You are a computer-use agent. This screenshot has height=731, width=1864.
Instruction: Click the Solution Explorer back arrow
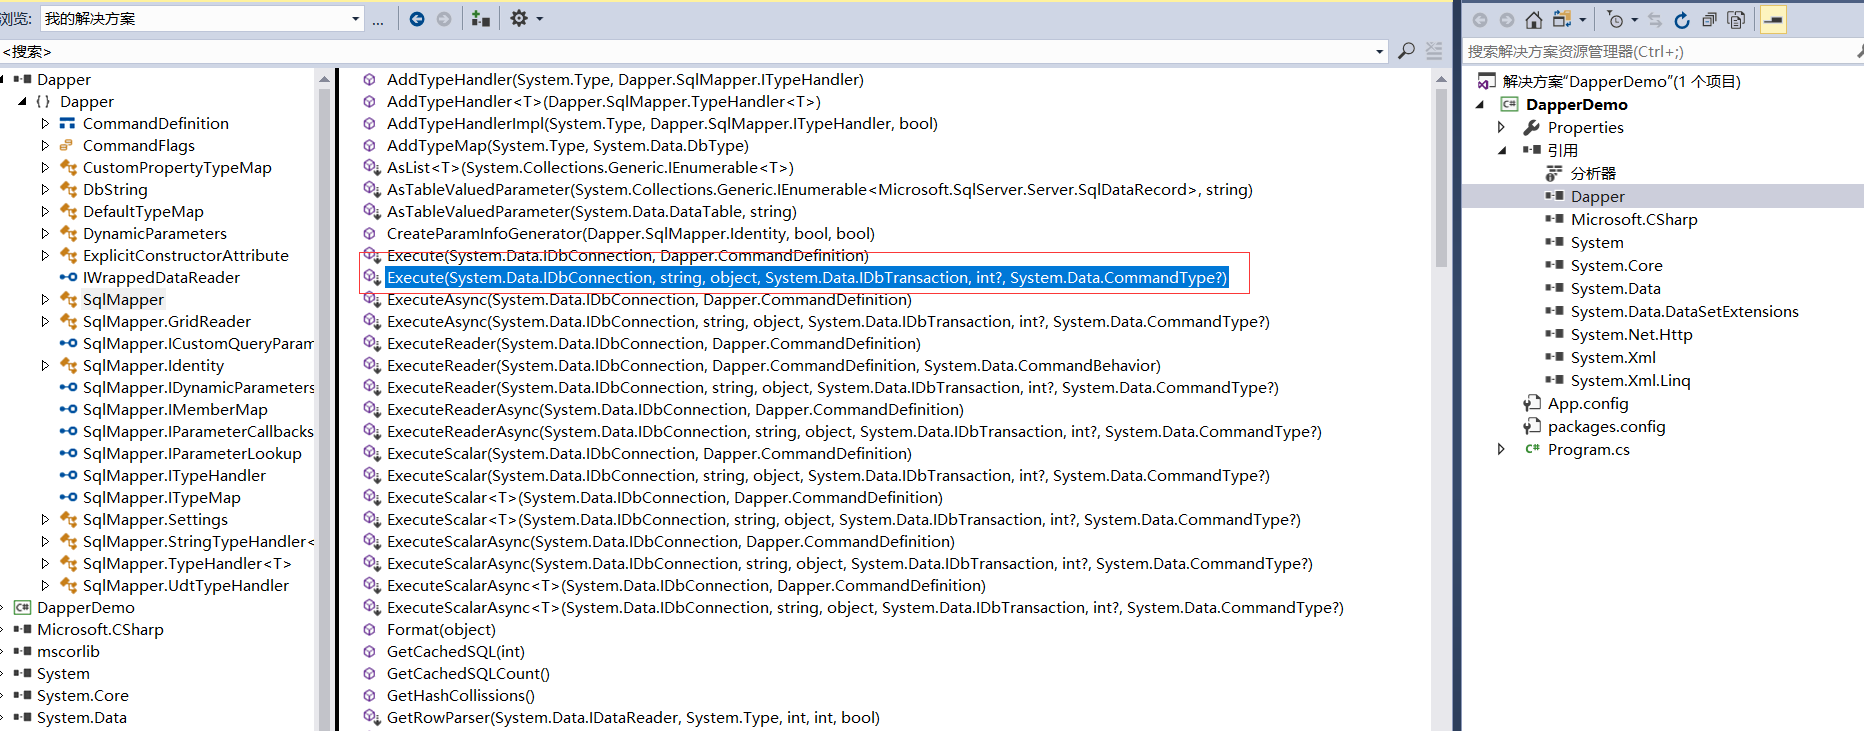(x=1480, y=20)
